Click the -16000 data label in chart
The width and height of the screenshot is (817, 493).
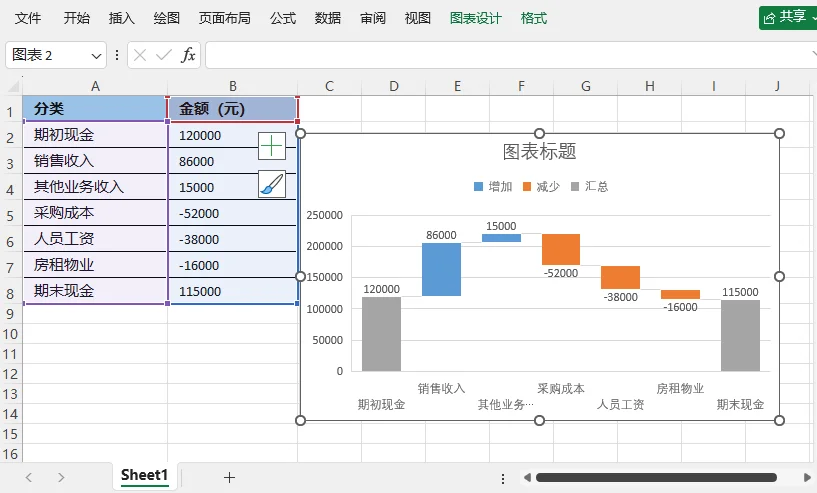680,307
